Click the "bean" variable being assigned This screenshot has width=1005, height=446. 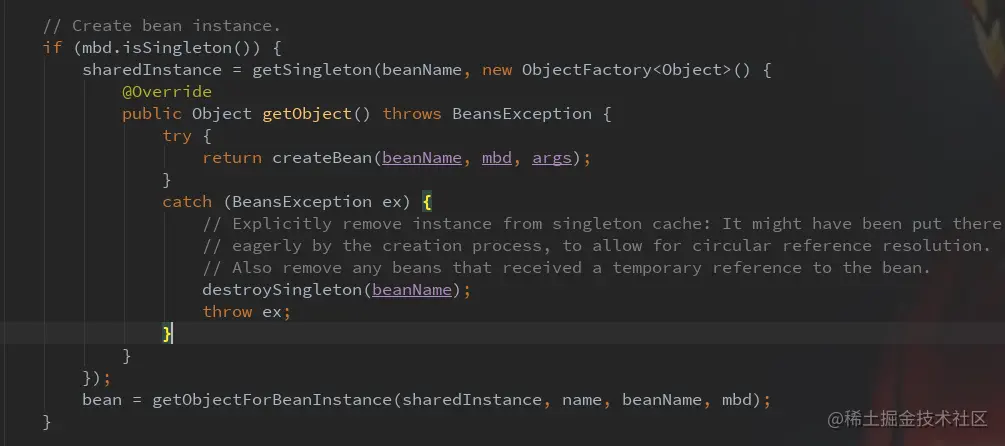pos(102,400)
